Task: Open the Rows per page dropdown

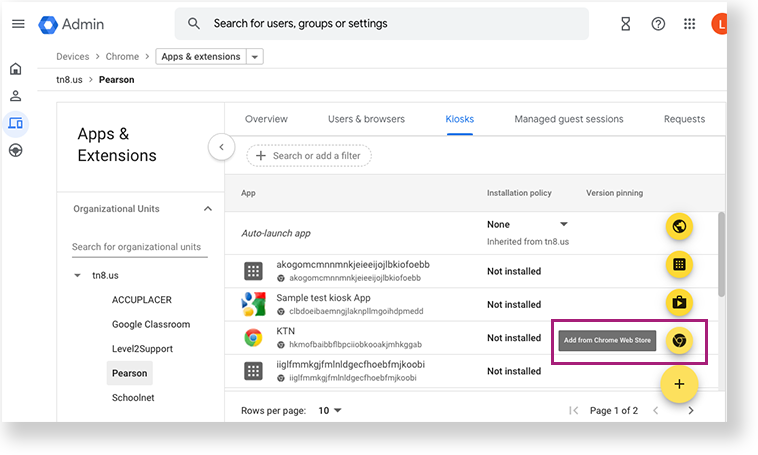Action: coord(330,411)
